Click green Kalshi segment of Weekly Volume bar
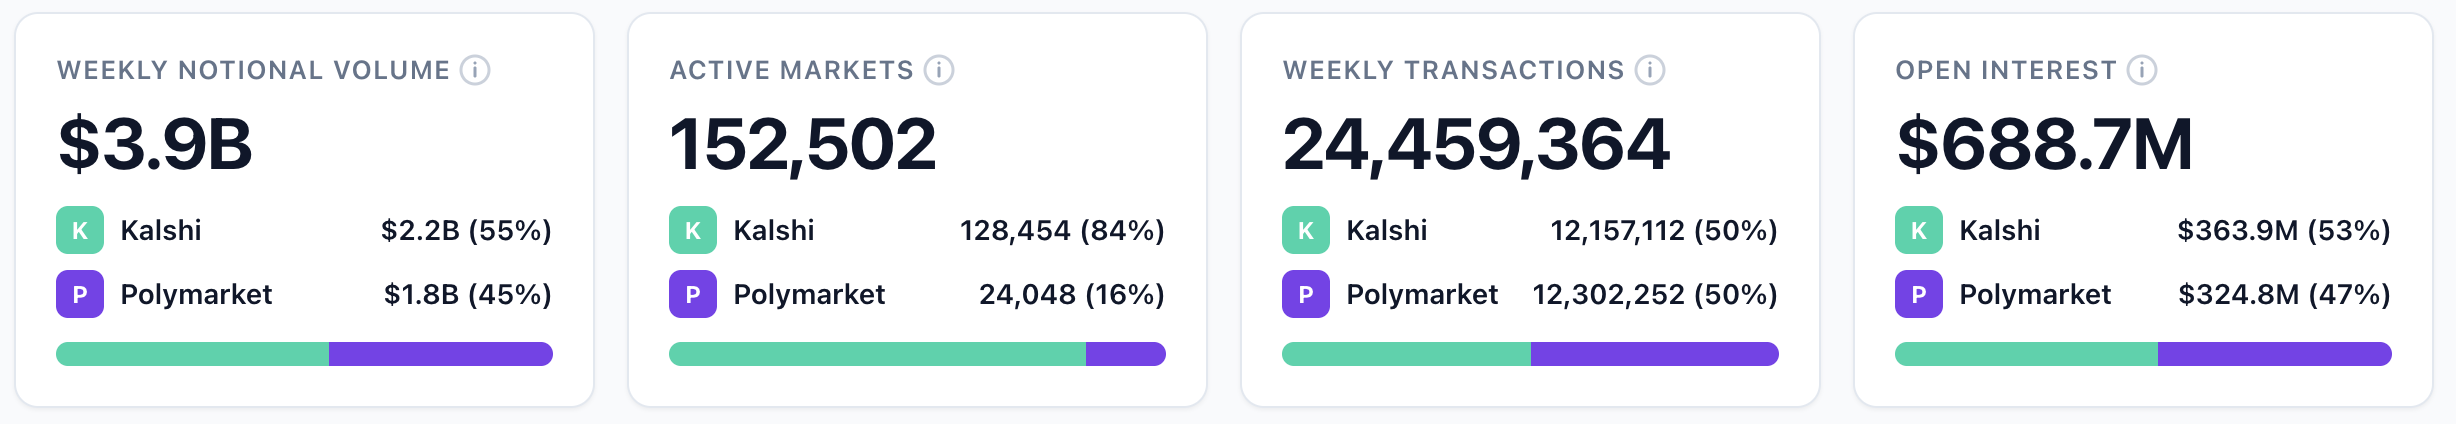Screen dimensions: 2456x424 tap(192, 354)
